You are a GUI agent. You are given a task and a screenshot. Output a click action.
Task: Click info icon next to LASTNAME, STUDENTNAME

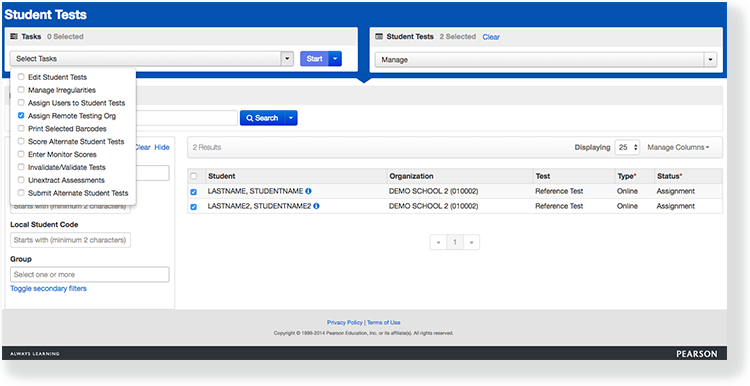tap(309, 191)
